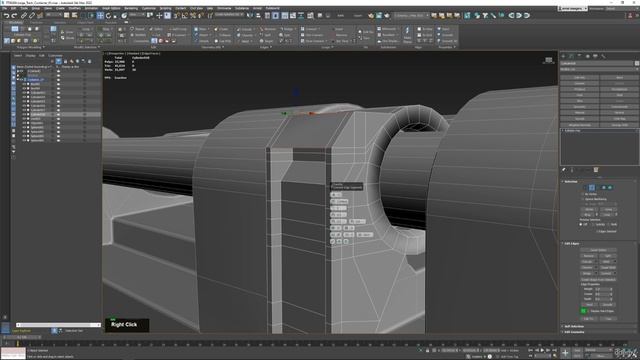Click Create Shape From Selection button
Screen dimensions: 640x360
pyautogui.click(x=598, y=279)
